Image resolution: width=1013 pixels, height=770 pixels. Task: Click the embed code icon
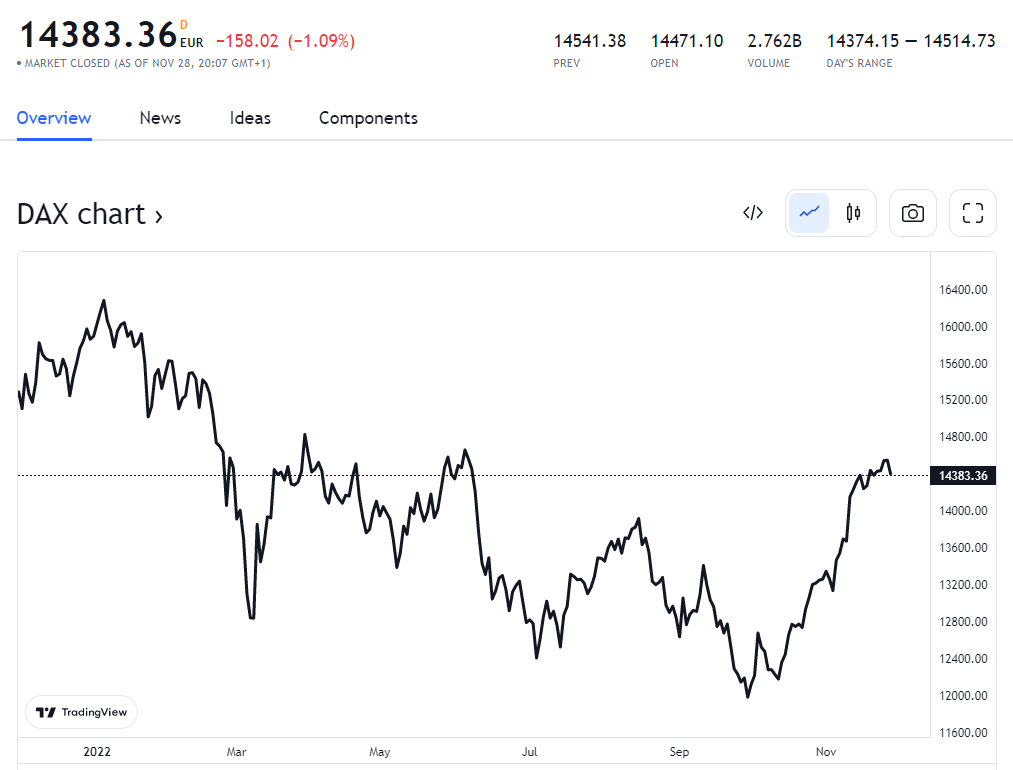click(753, 213)
